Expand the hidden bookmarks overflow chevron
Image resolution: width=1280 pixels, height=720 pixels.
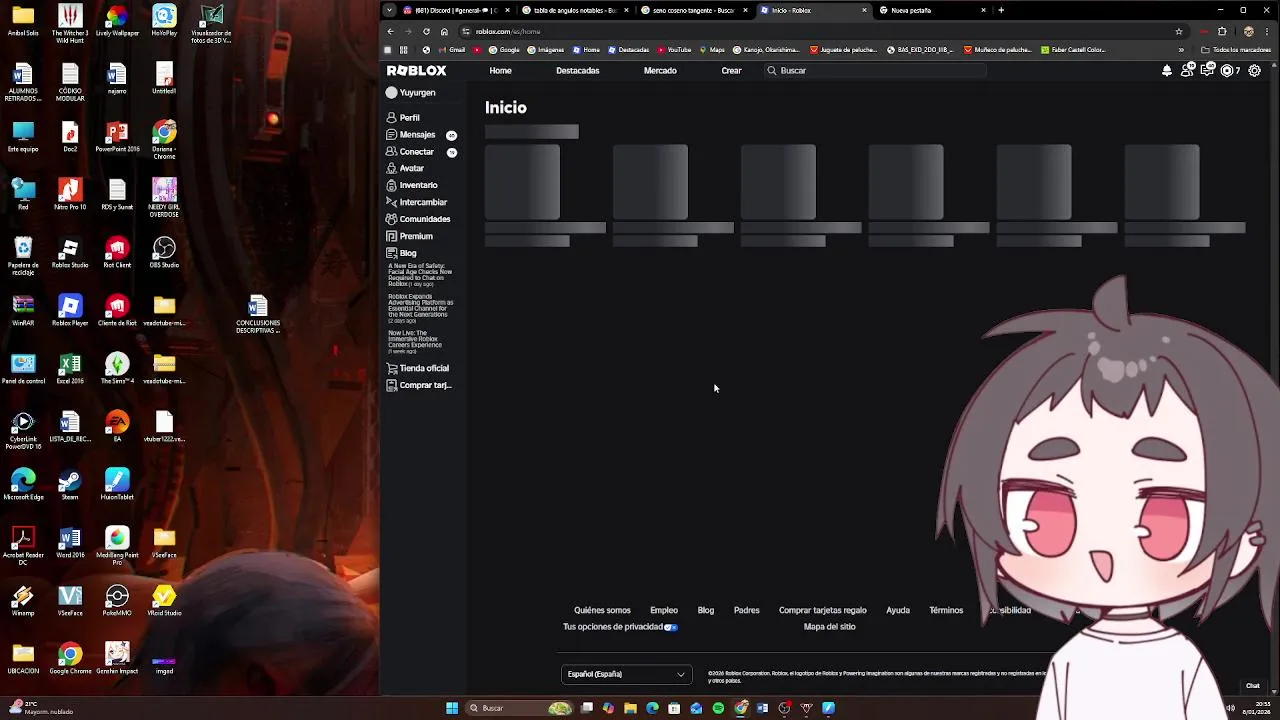point(1181,50)
